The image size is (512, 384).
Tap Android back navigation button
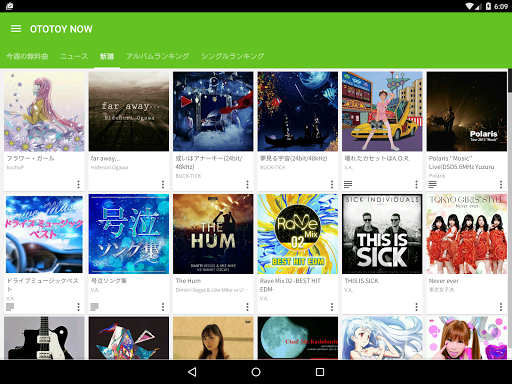pos(192,372)
